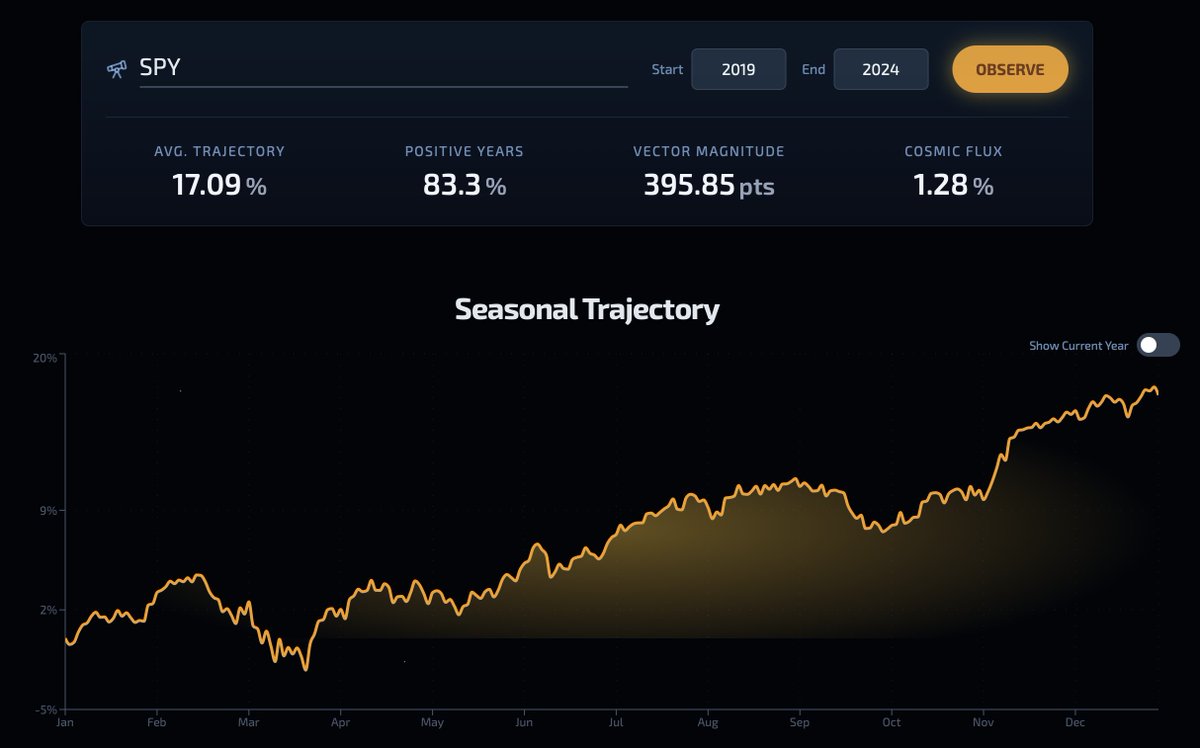
Task: Click the Oct x-axis label
Action: 891,722
